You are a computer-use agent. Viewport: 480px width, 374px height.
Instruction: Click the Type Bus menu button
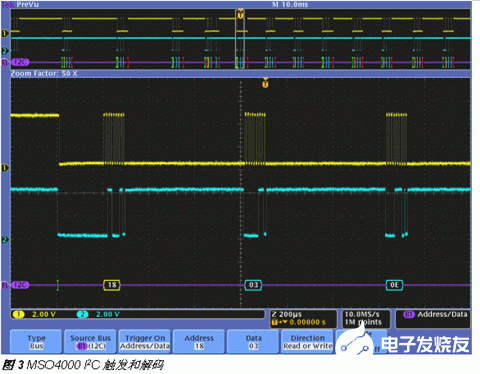(x=36, y=342)
